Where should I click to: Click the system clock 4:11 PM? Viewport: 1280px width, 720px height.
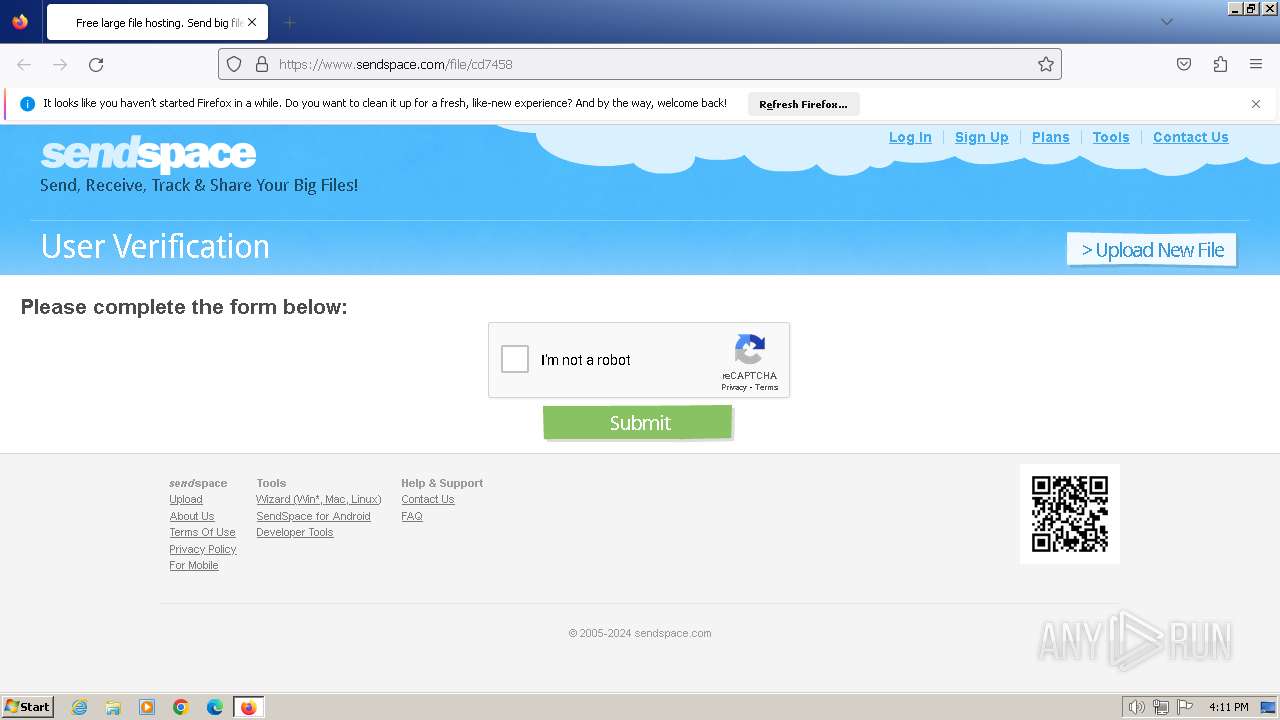(x=1228, y=707)
